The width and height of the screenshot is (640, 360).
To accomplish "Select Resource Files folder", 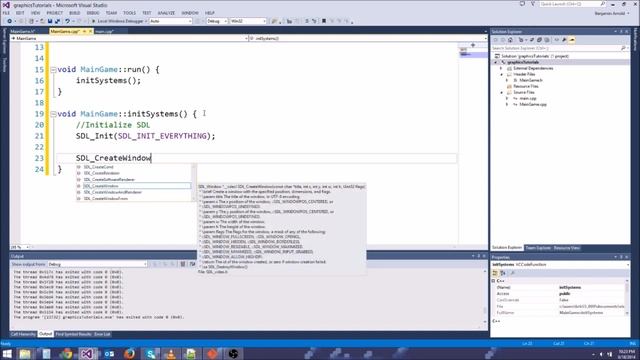I will (x=525, y=87).
